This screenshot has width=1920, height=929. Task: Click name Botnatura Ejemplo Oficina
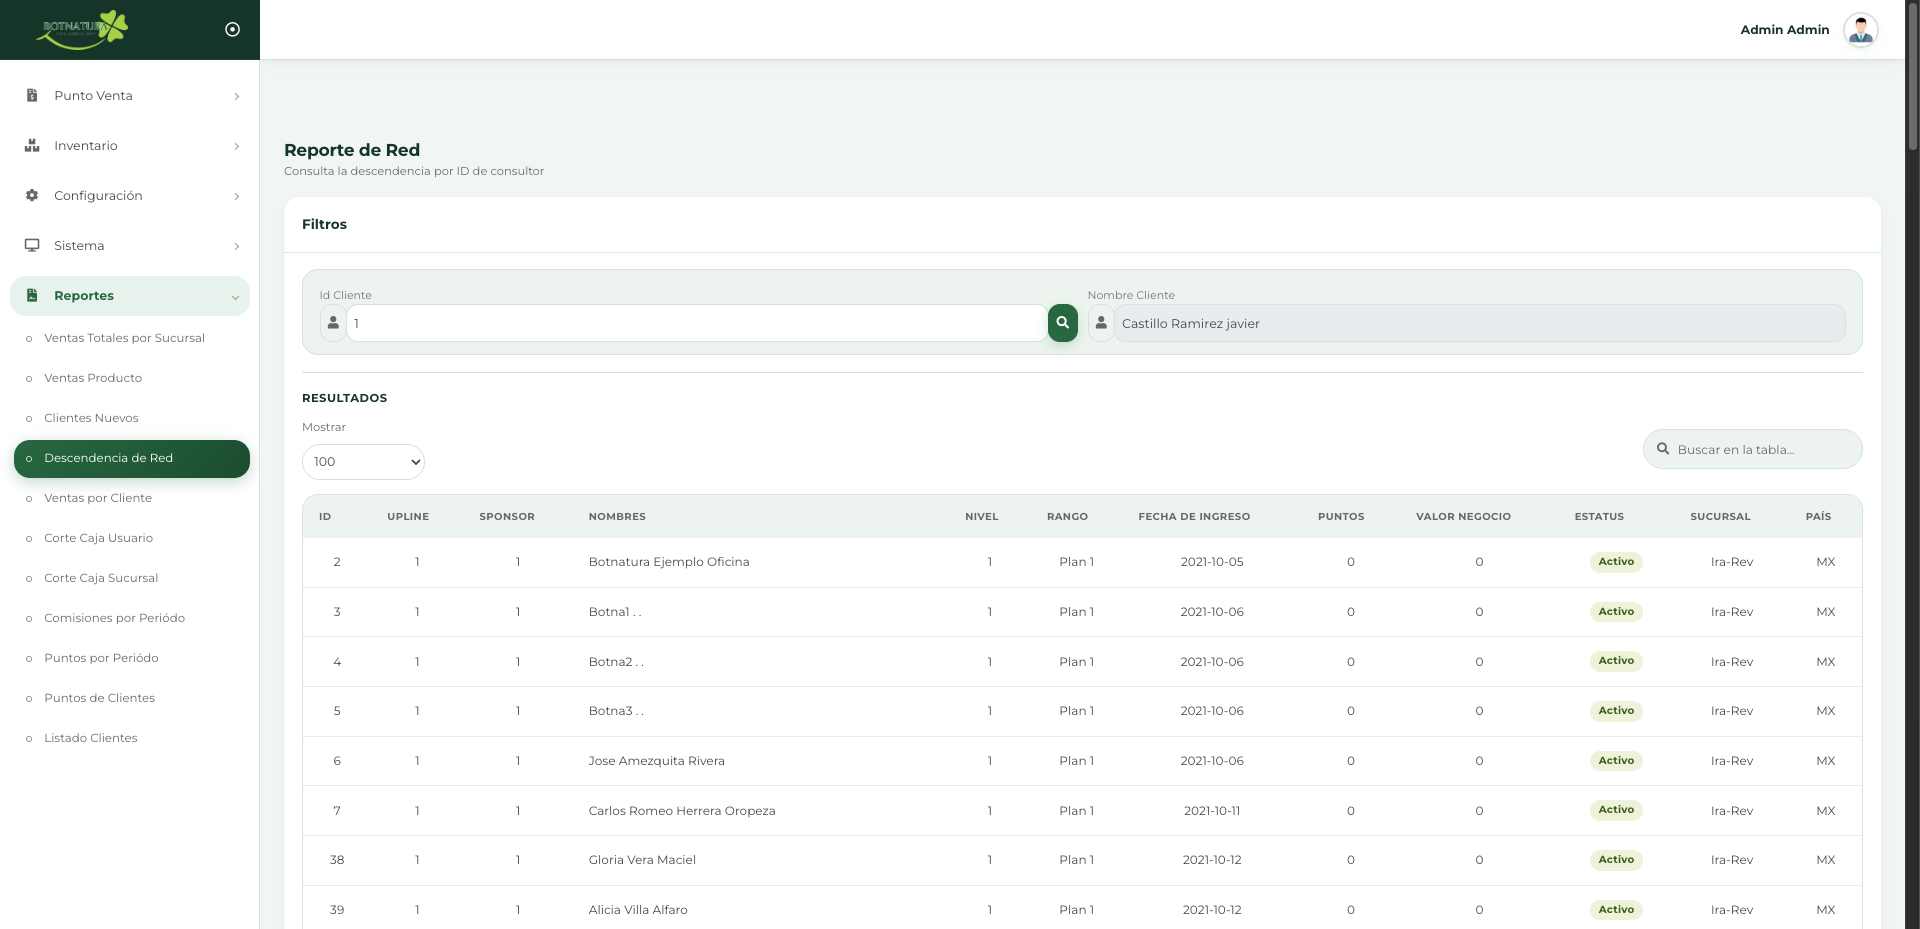tap(669, 562)
